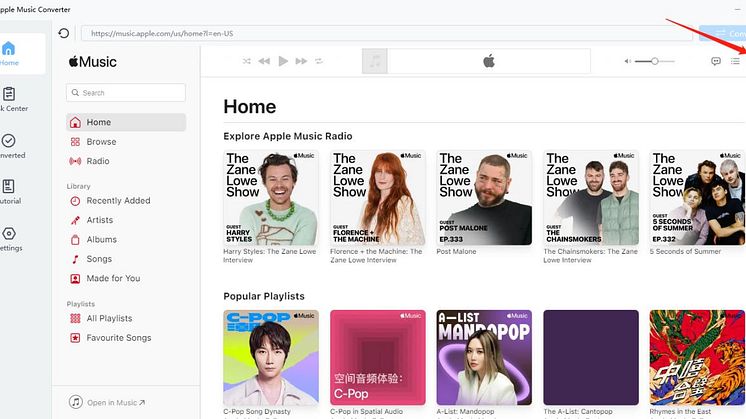Click the 'Popular Playlists' heading

(x=264, y=296)
